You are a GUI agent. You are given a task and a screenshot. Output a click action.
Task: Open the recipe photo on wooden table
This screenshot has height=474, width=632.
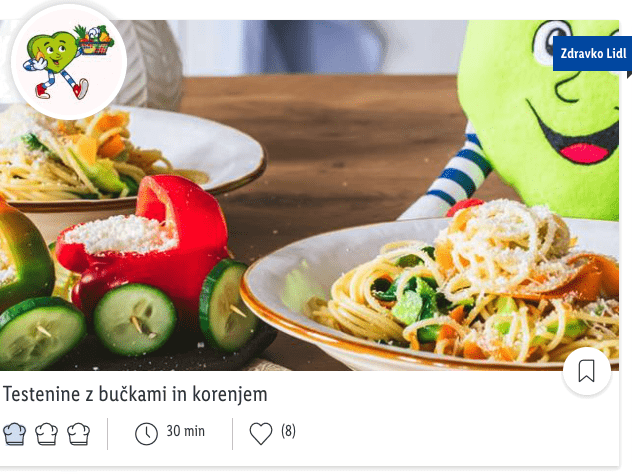tap(310, 195)
